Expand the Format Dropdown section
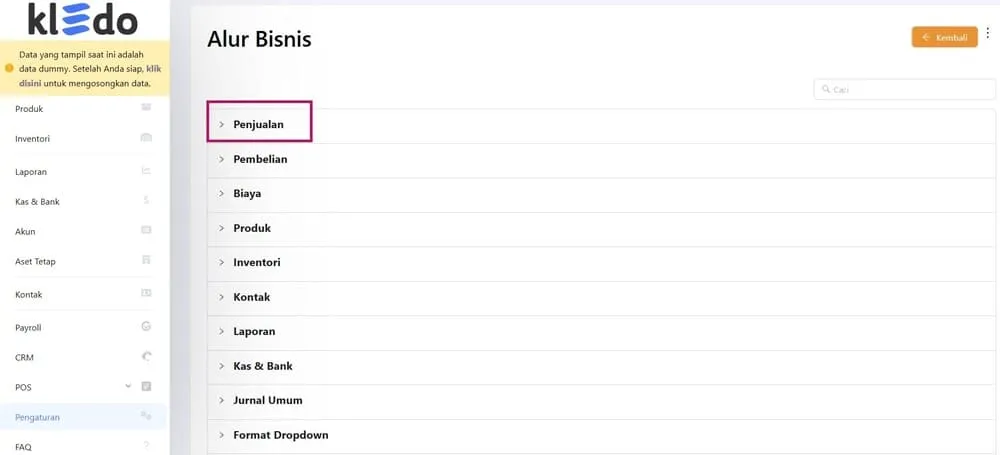The image size is (1000, 455). [280, 435]
